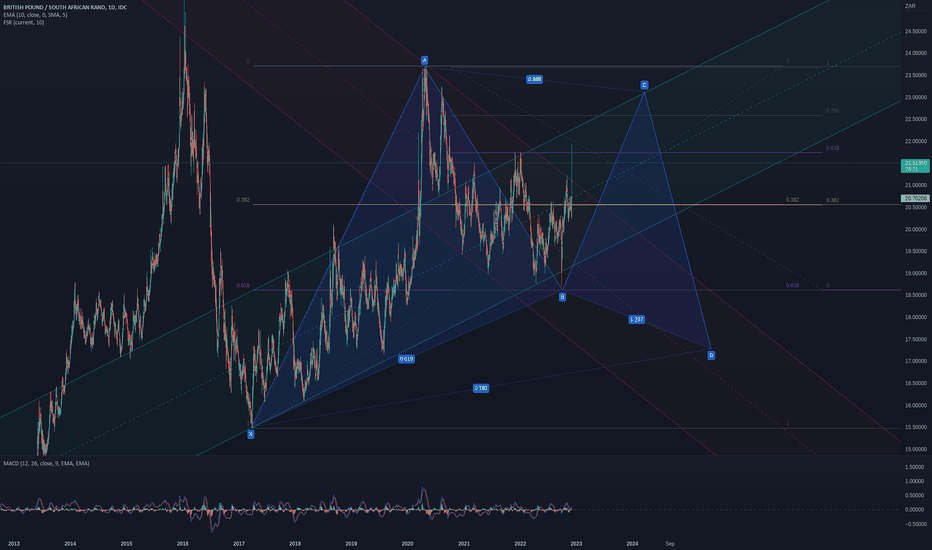Click the 22.00000 price axis label
Screen dimensions: 932x550
coord(916,141)
